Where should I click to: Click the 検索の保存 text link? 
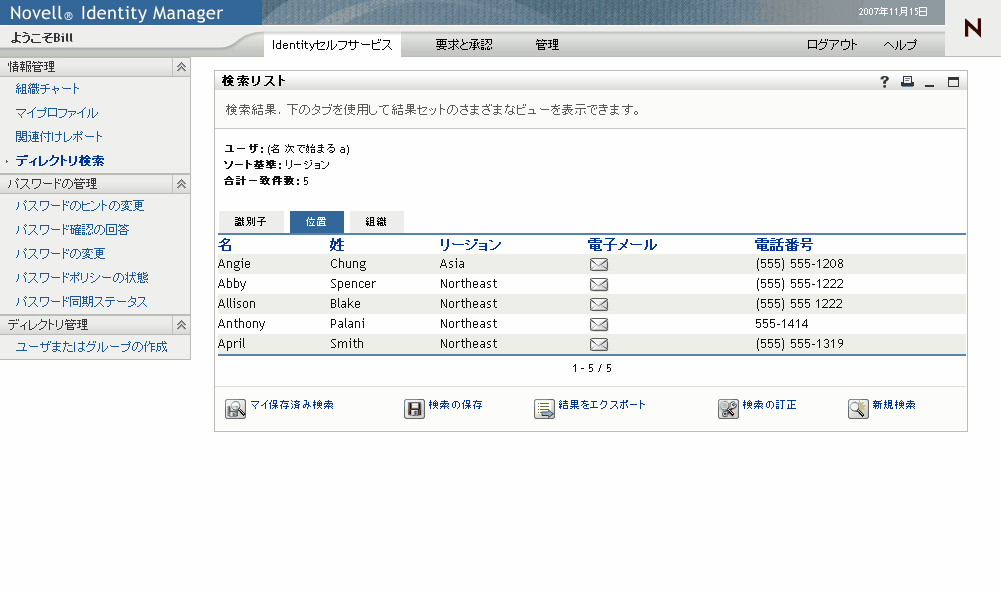click(x=455, y=405)
